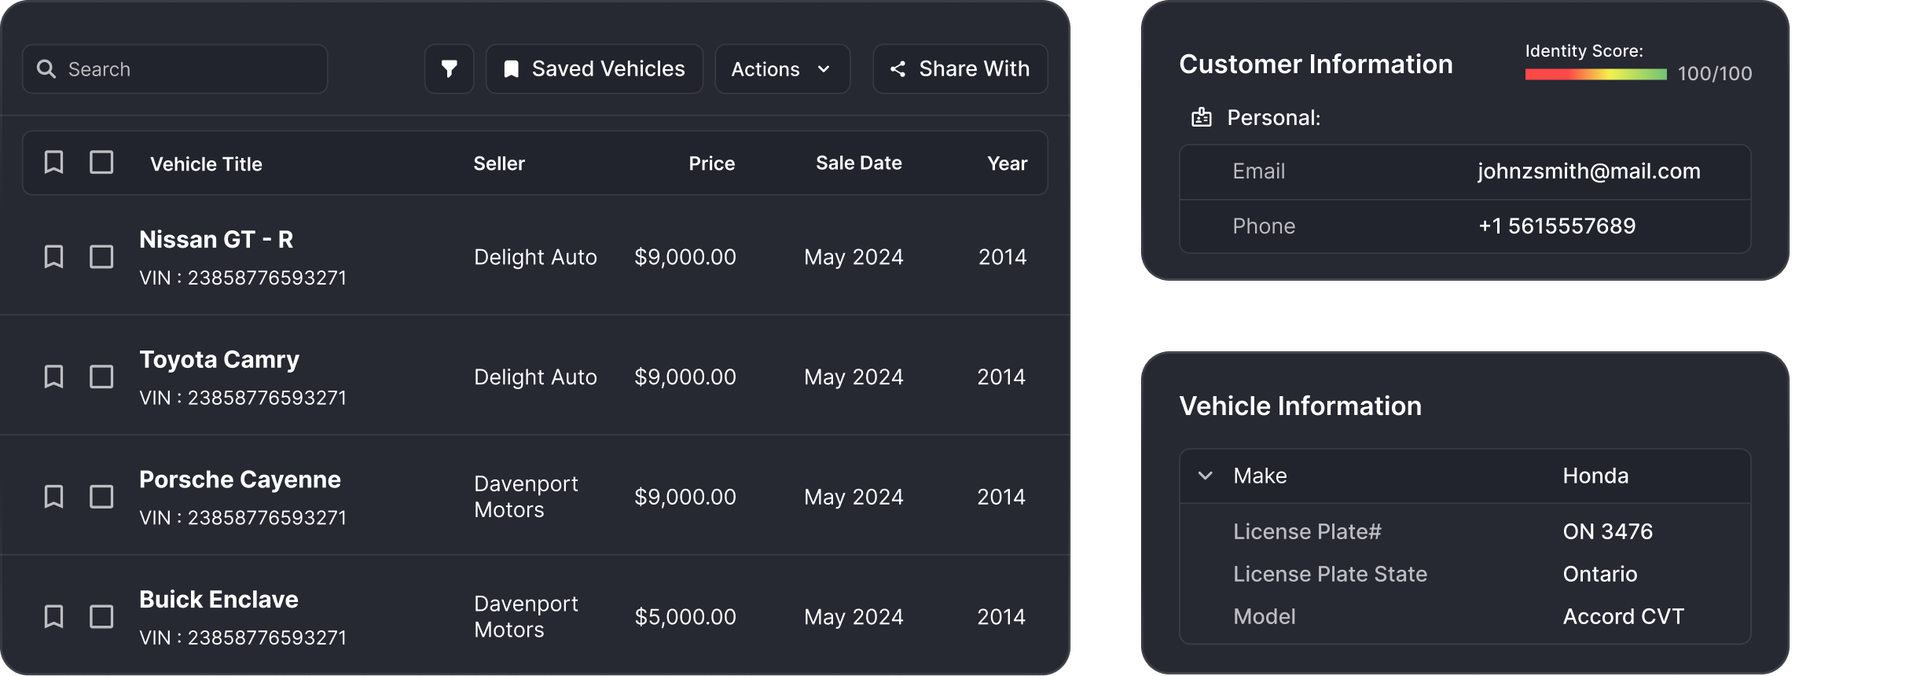Focus the Search input field

click(x=175, y=69)
